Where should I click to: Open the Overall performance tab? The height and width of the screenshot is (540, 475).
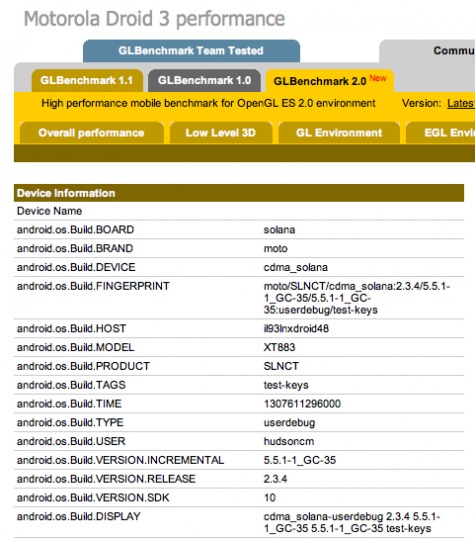coord(92,133)
